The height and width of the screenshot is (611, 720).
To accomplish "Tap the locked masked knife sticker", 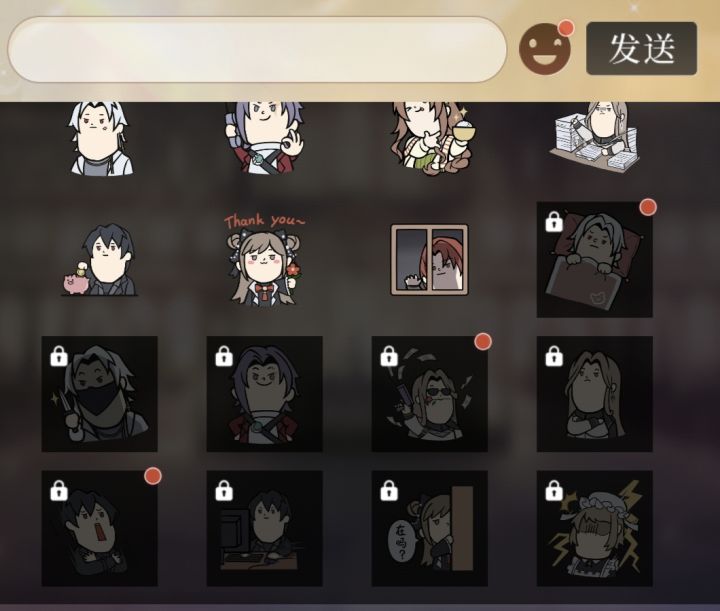I will [x=100, y=394].
